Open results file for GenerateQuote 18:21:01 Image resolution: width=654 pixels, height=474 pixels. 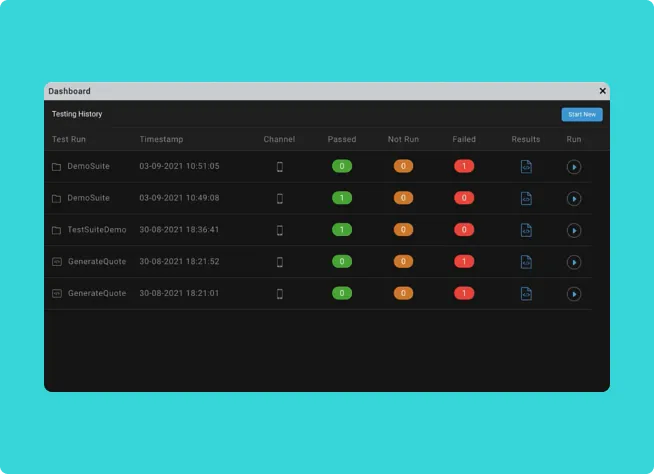coord(526,295)
